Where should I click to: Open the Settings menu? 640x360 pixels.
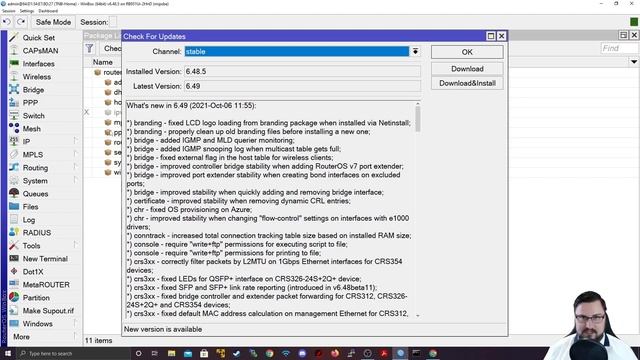[27, 11]
